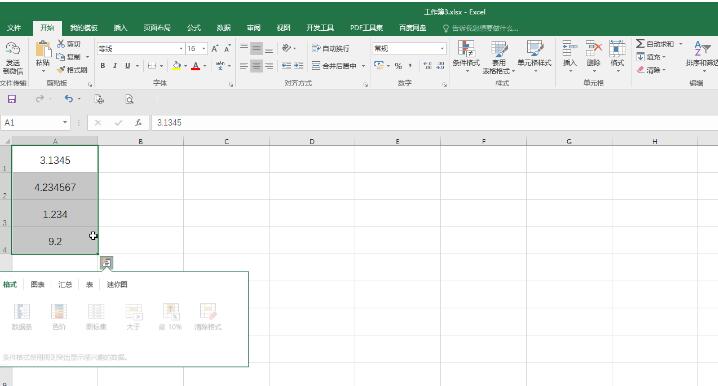This screenshot has height=386, width=718.
Task: Switch to the Formulas (公式) ribbon tab
Action: click(x=194, y=28)
